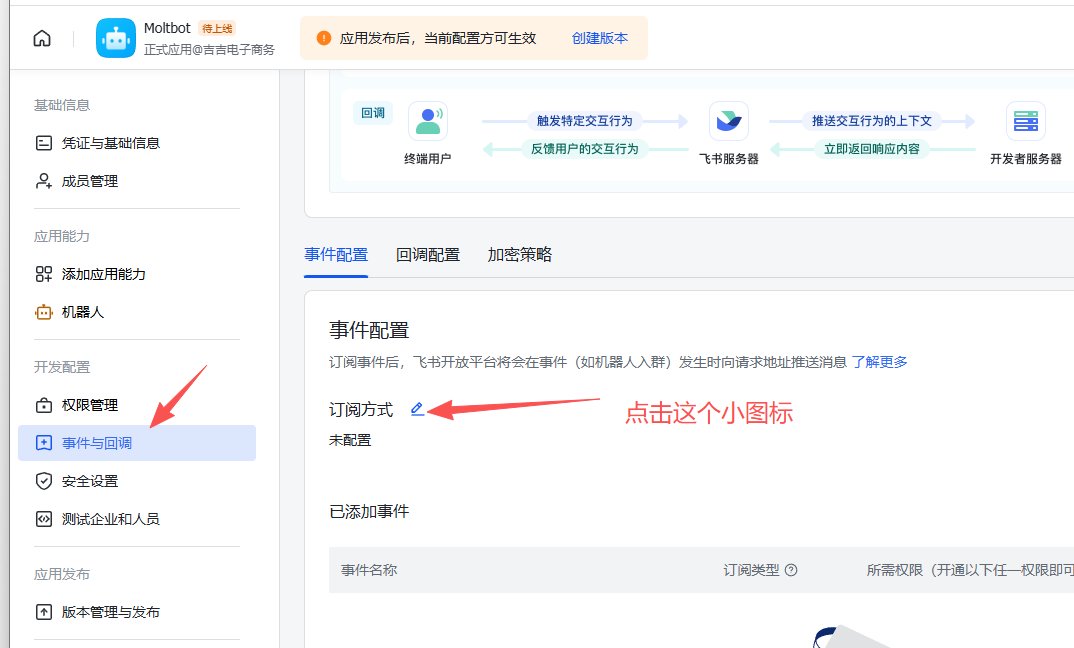Click the home icon in header
The height and width of the screenshot is (648, 1074).
pos(42,38)
